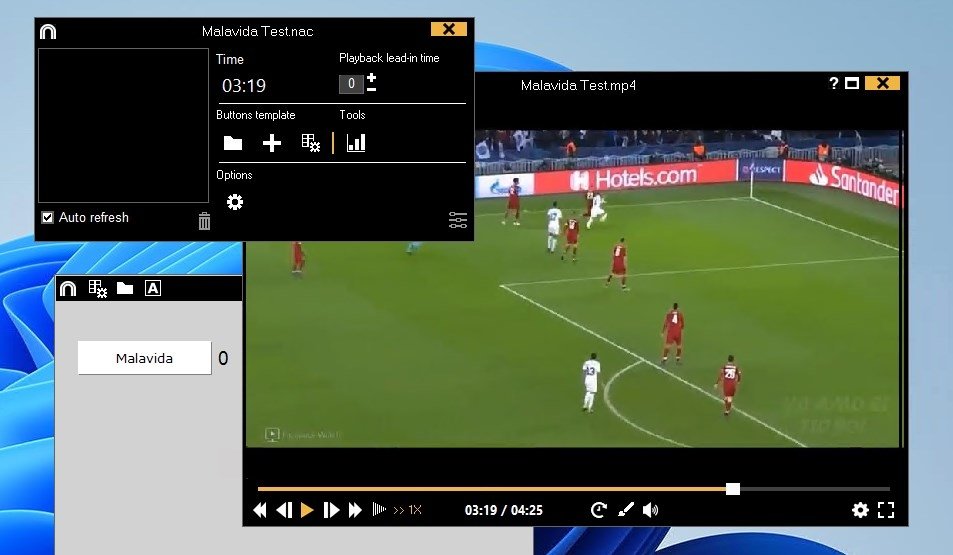The image size is (953, 555).
Task: Close the Malavida Test.nac window
Action: 449,29
